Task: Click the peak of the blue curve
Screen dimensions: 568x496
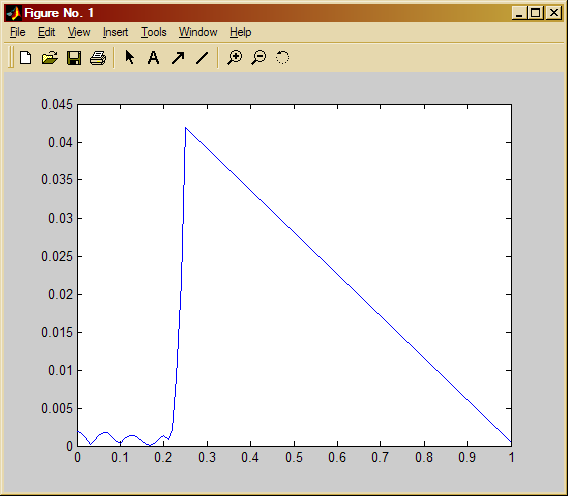Action: click(x=185, y=128)
